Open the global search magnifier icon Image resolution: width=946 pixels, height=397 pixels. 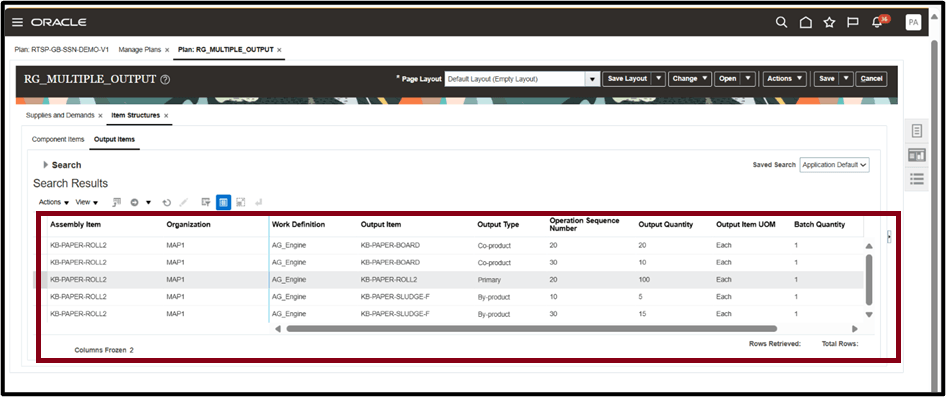pos(781,22)
